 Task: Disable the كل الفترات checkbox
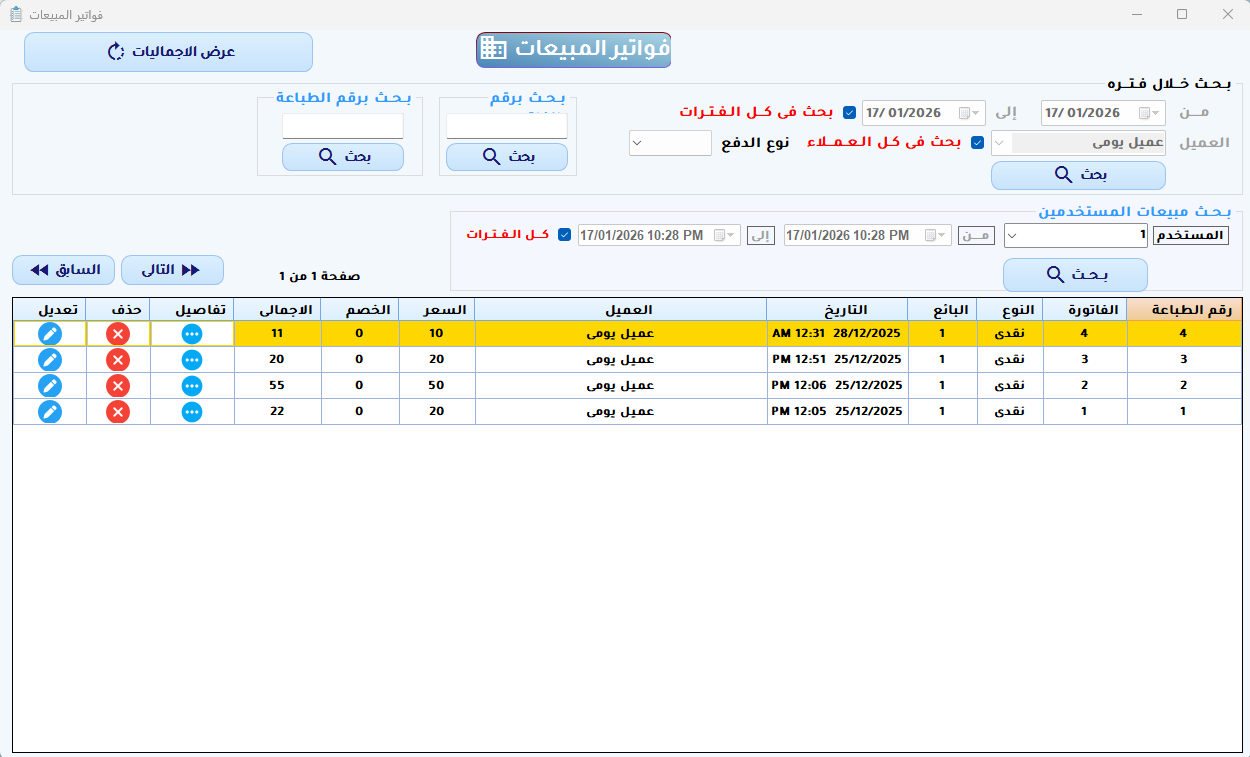pos(565,235)
